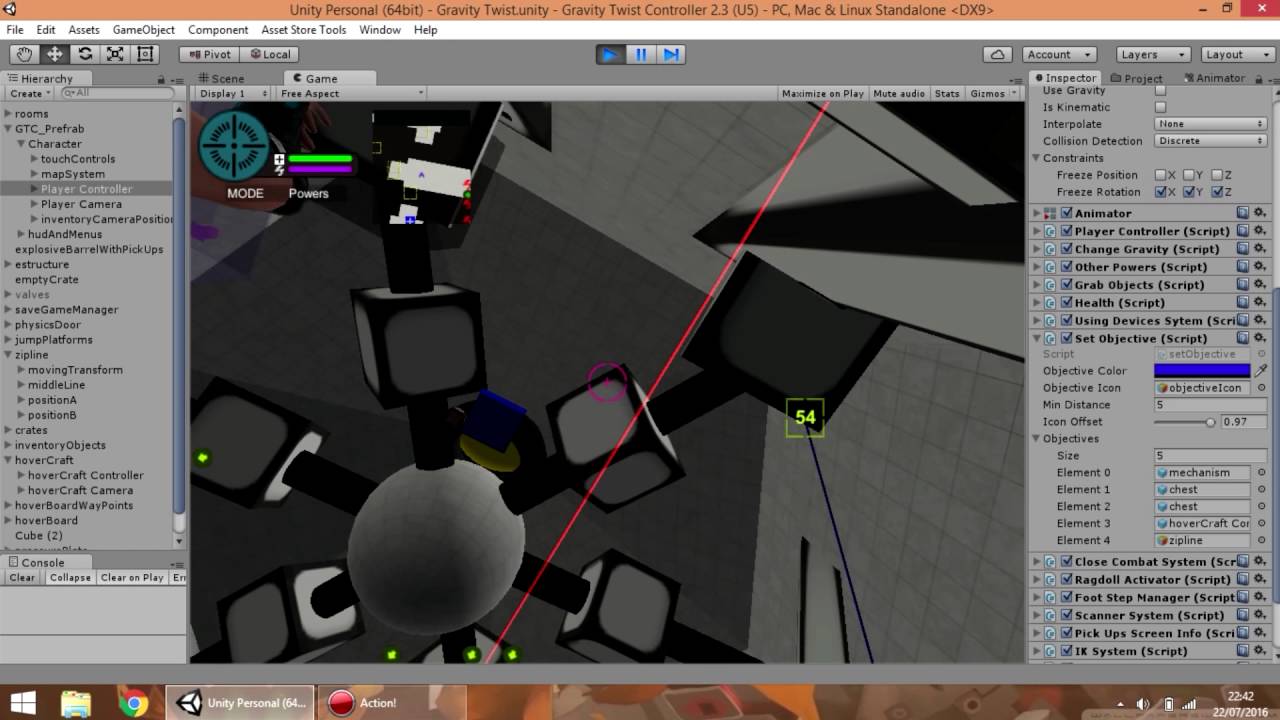The width and height of the screenshot is (1280, 720).
Task: Open Other Powers script help icon
Action: click(1243, 267)
